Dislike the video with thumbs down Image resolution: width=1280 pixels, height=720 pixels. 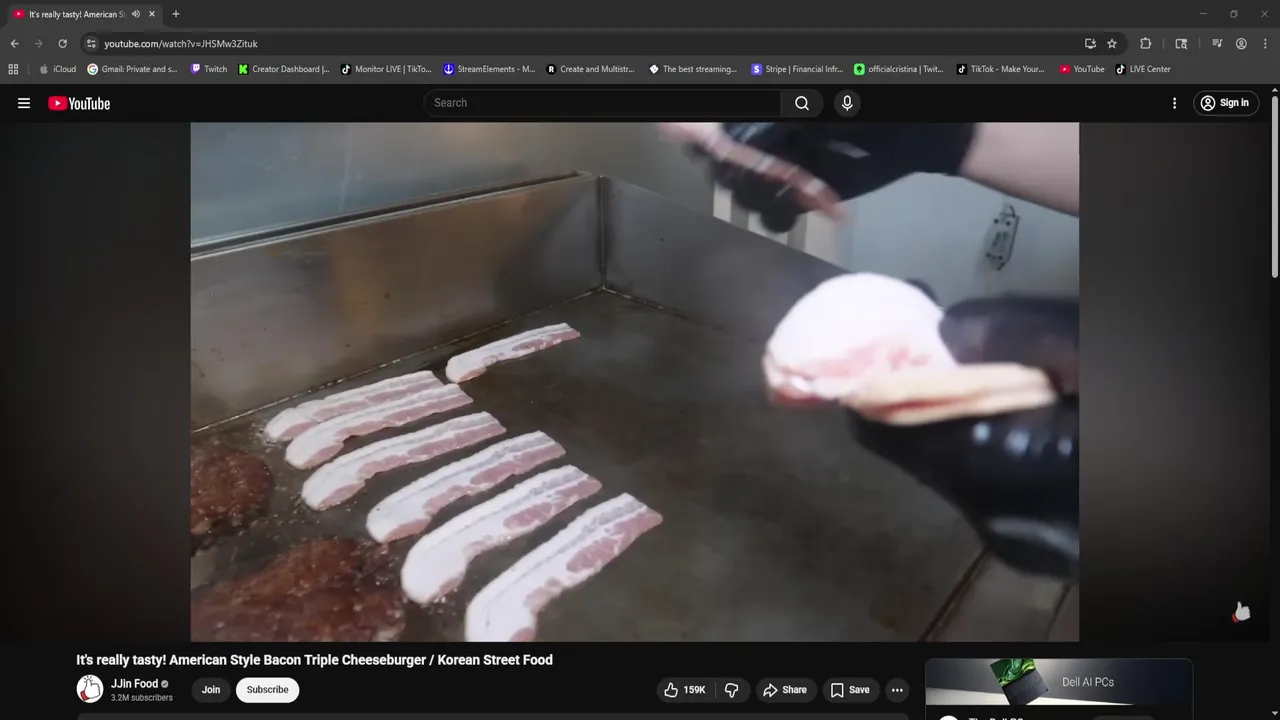click(732, 690)
